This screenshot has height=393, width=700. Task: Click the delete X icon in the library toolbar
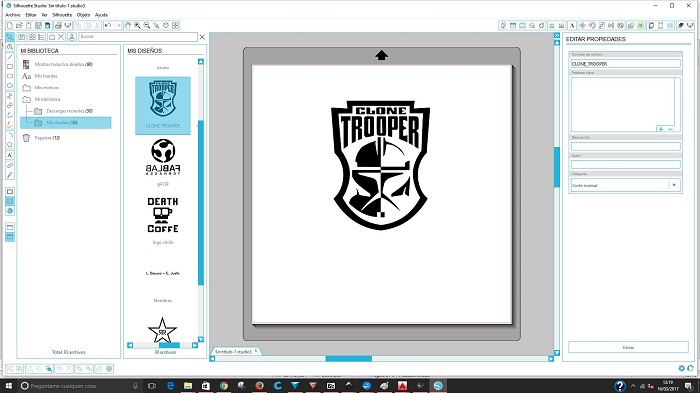(61, 37)
